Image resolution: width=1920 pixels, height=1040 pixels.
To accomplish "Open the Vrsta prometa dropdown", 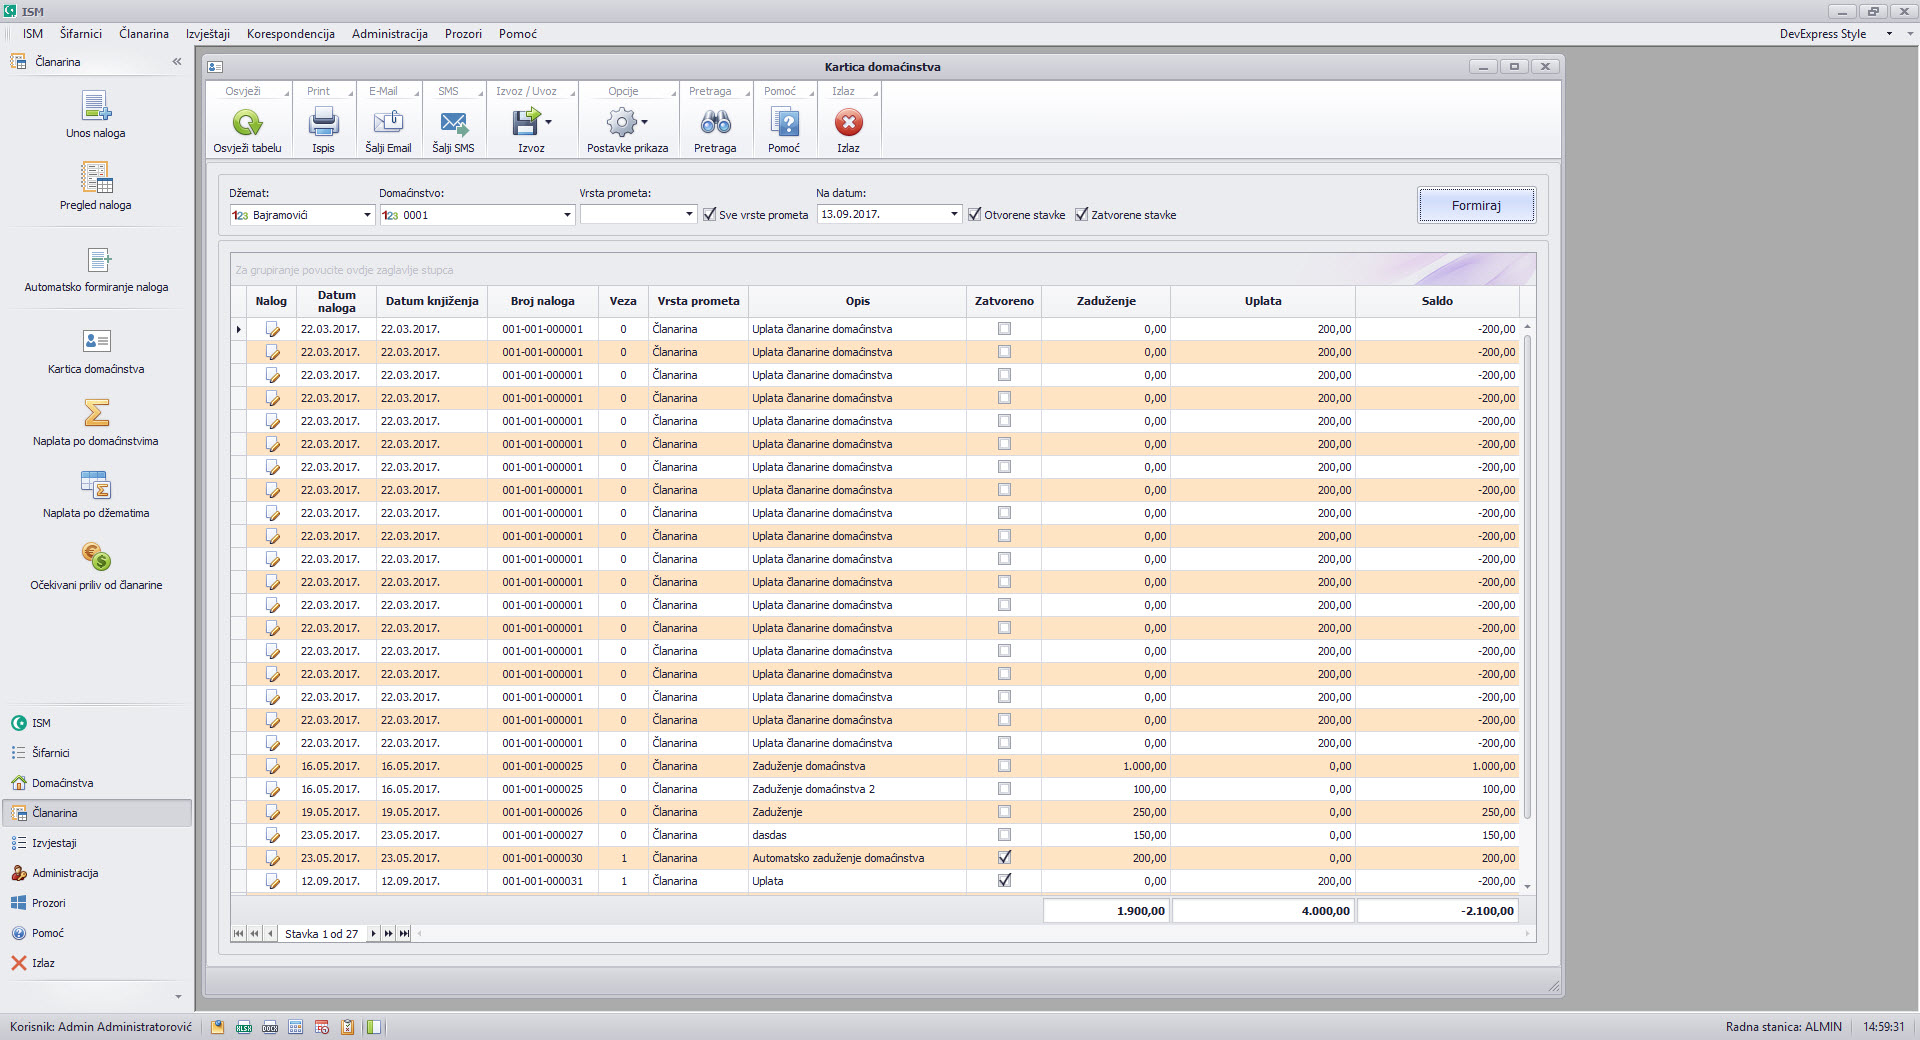I will point(689,215).
